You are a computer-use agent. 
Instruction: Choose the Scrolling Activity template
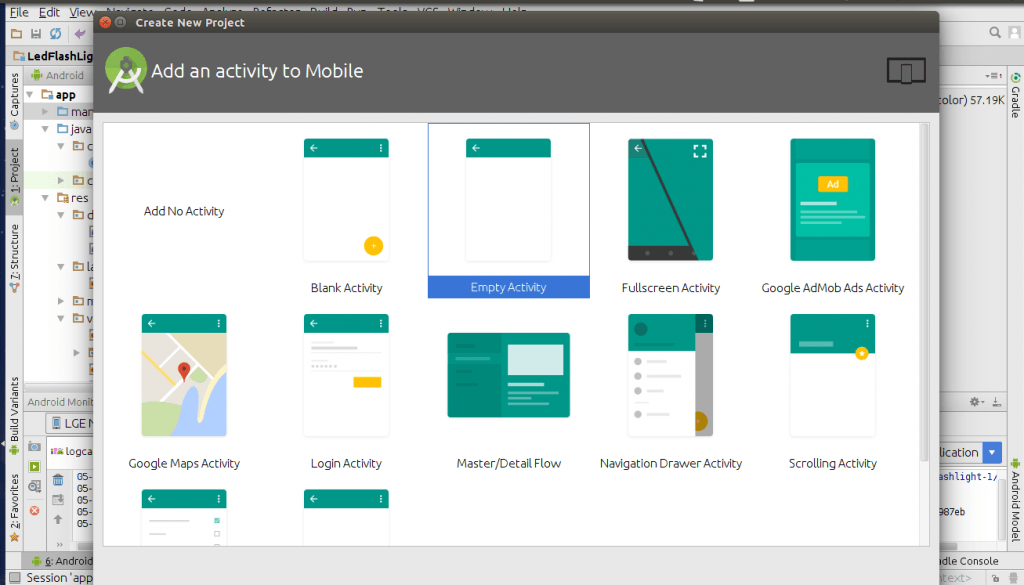pos(833,392)
